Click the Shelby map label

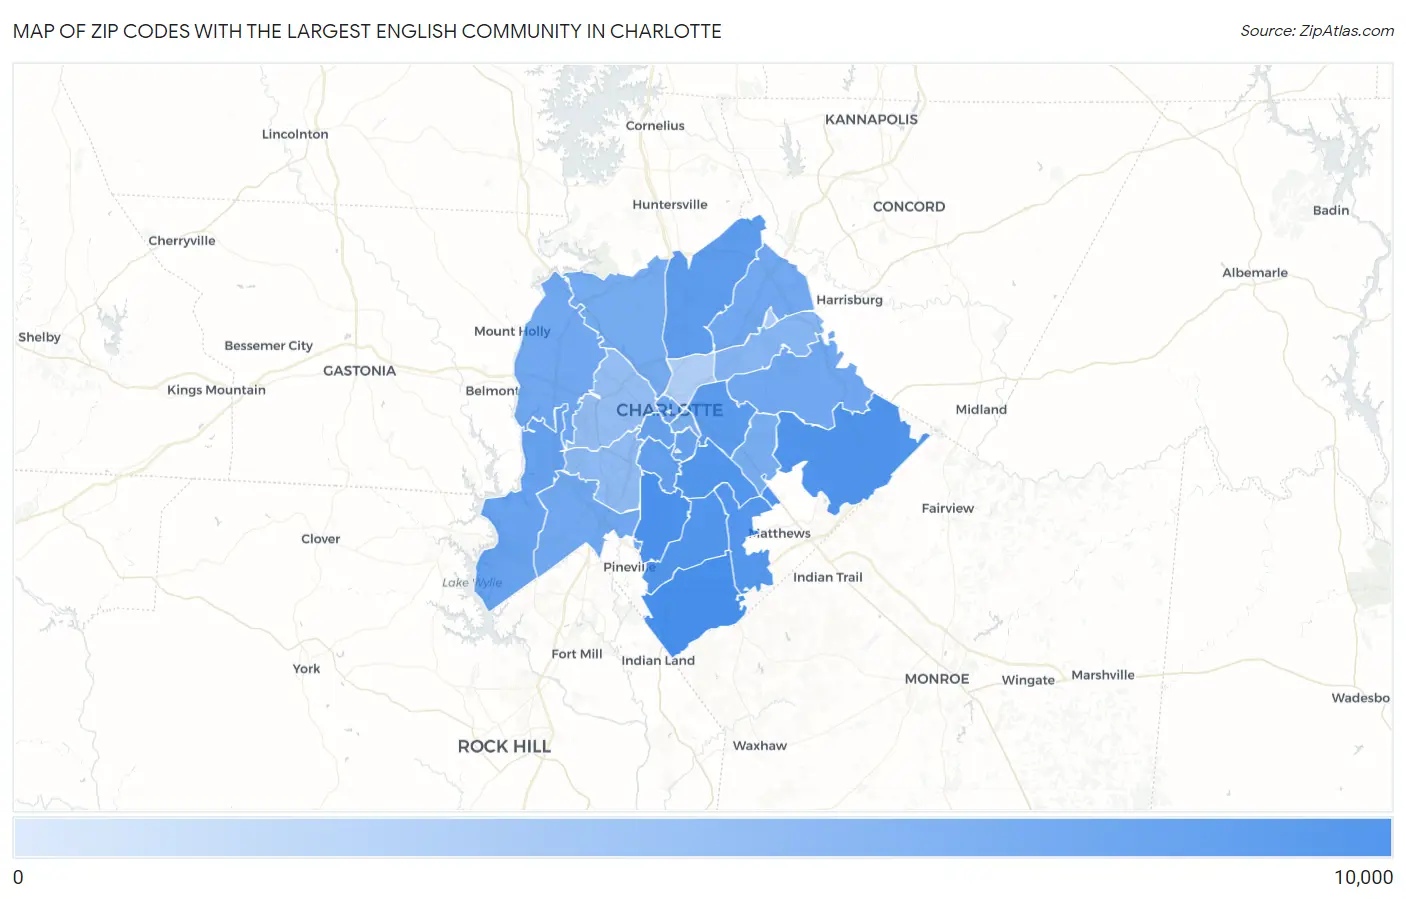point(39,337)
